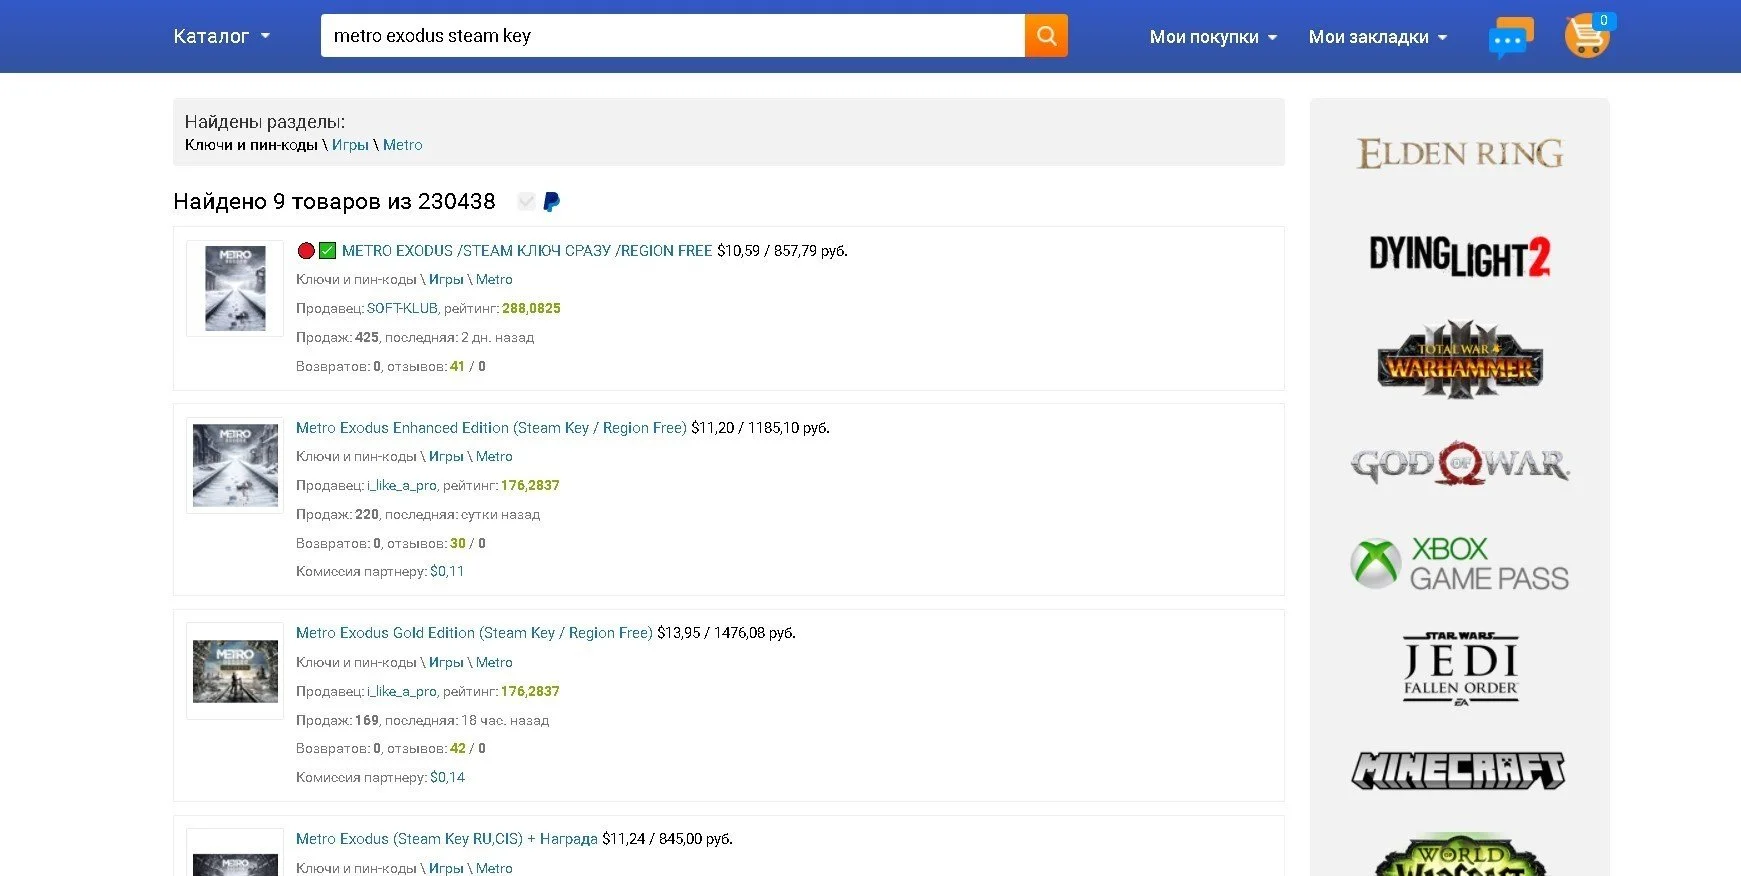Image resolution: width=1741 pixels, height=876 pixels.
Task: Click price $11,20 / 1185,10 руб.
Action: pyautogui.click(x=760, y=428)
